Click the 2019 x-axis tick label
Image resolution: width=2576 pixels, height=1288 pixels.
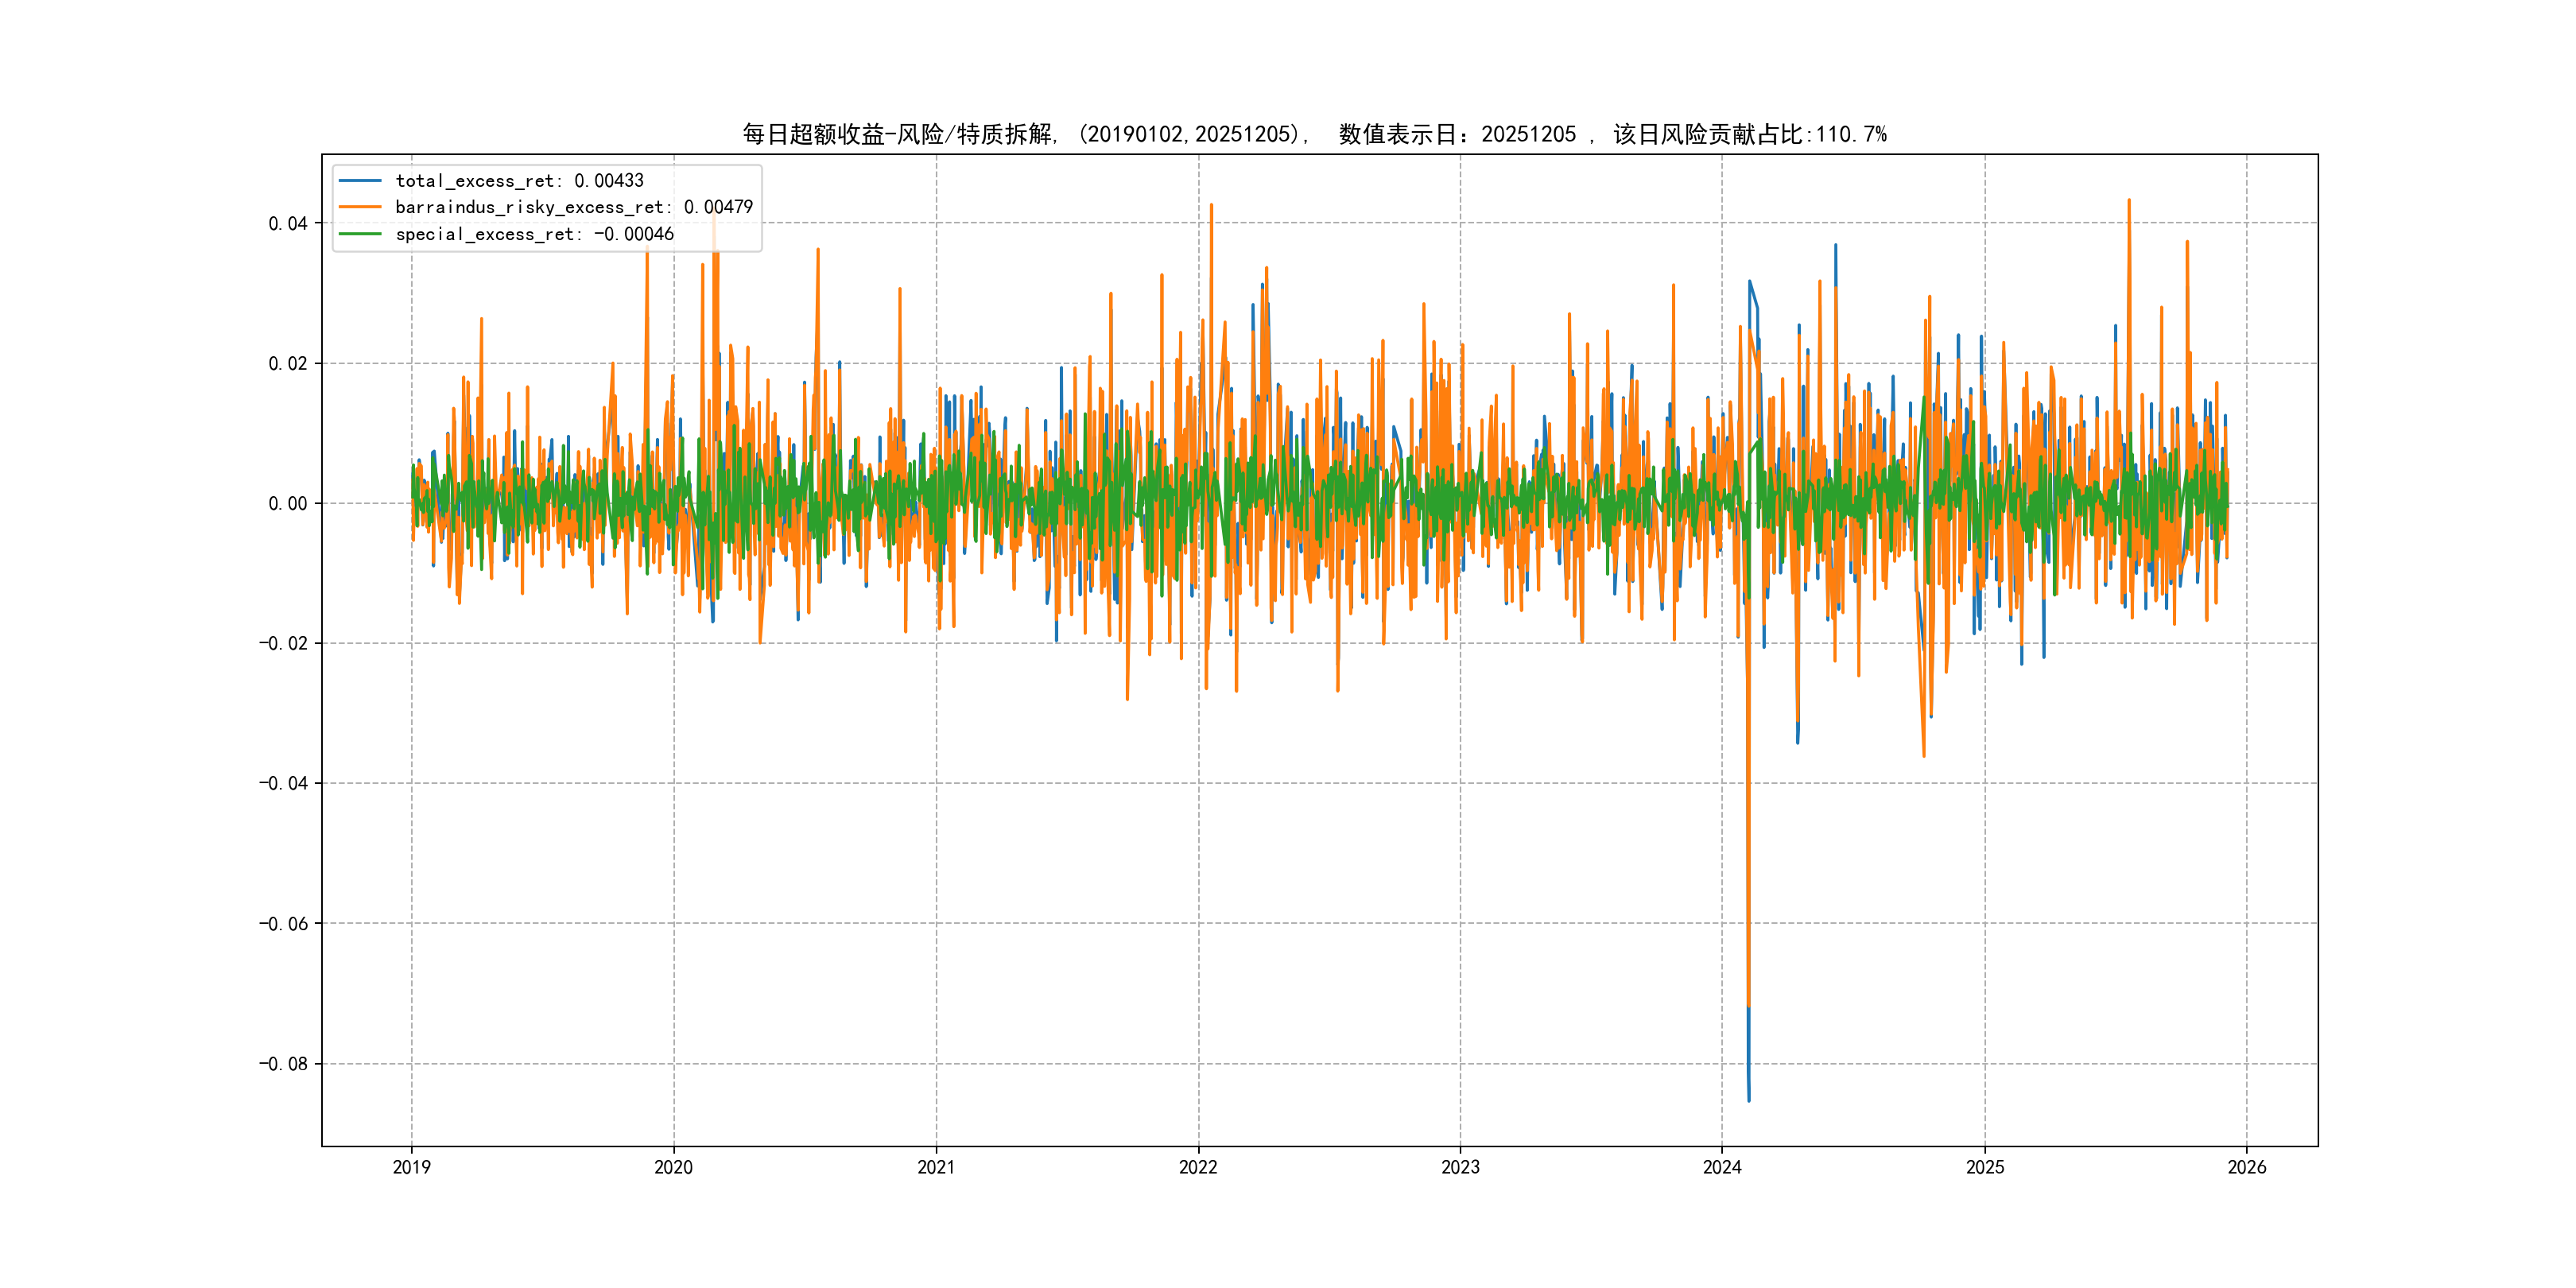point(411,1167)
